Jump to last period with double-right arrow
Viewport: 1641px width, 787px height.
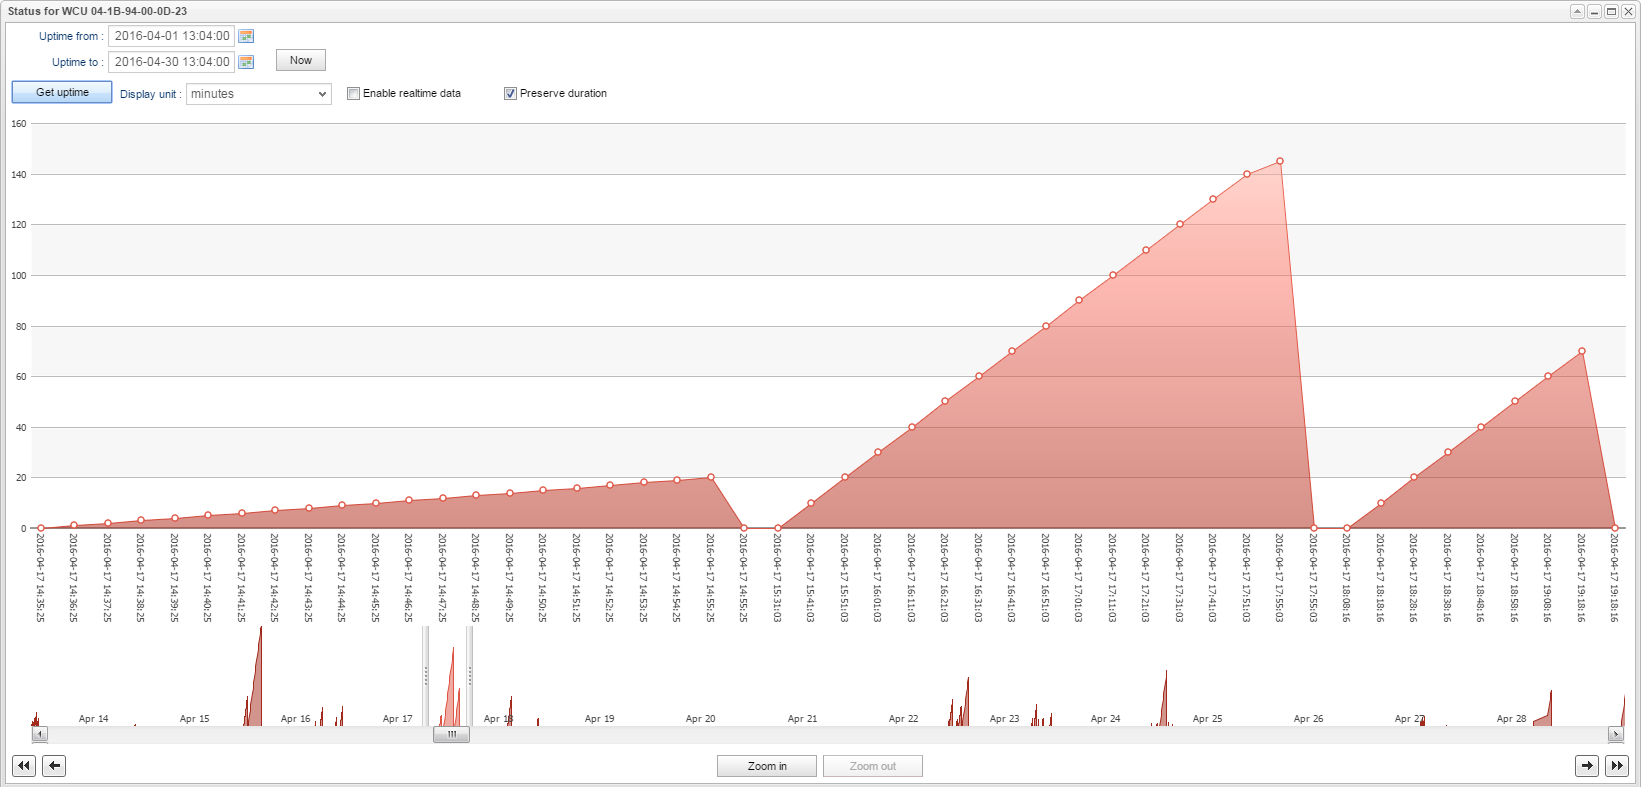click(x=1616, y=766)
